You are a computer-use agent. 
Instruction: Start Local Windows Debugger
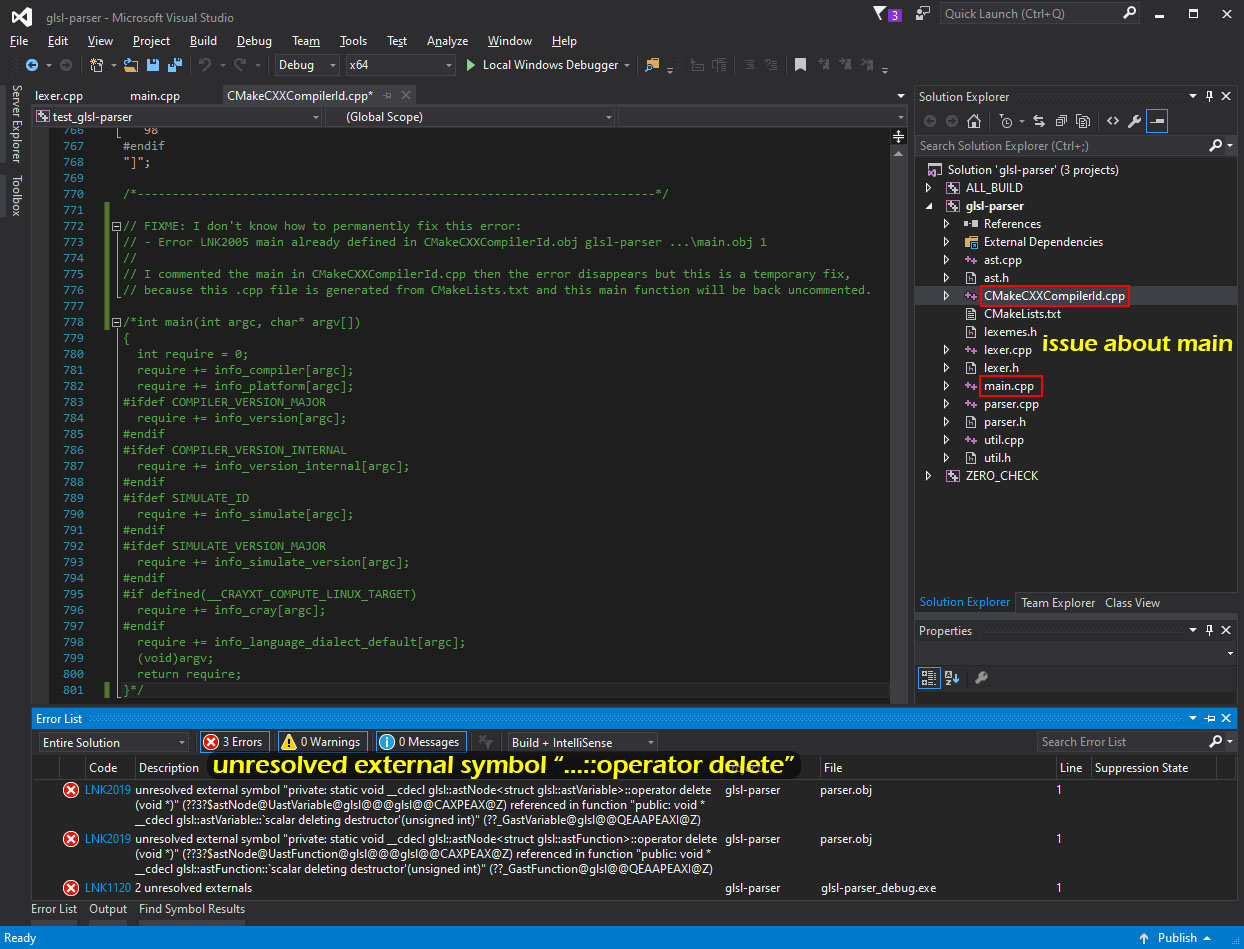pyautogui.click(x=549, y=65)
